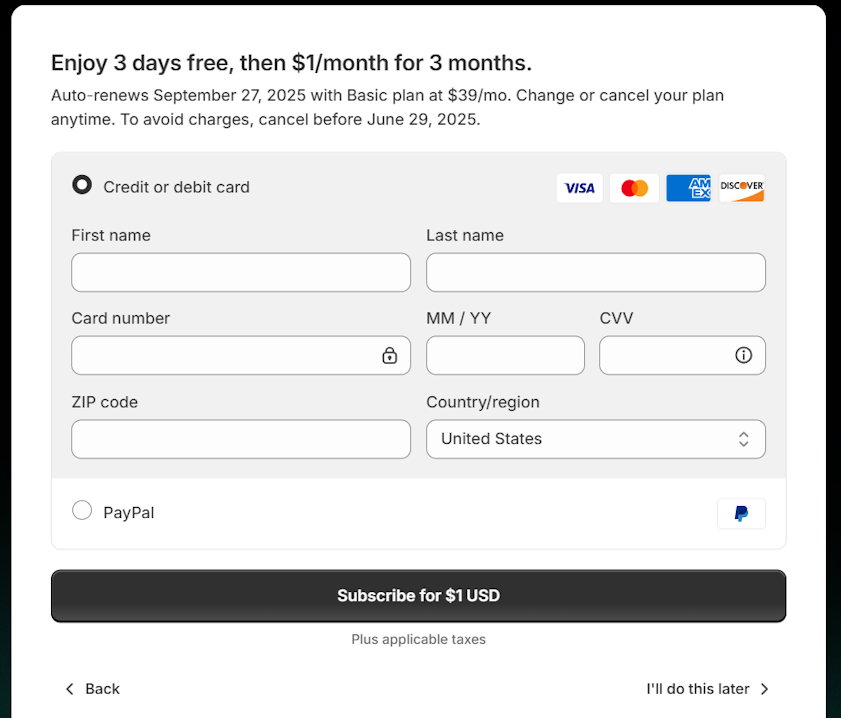Click the Subscribe for $1 USD button
The image size is (841, 718).
coord(418,595)
